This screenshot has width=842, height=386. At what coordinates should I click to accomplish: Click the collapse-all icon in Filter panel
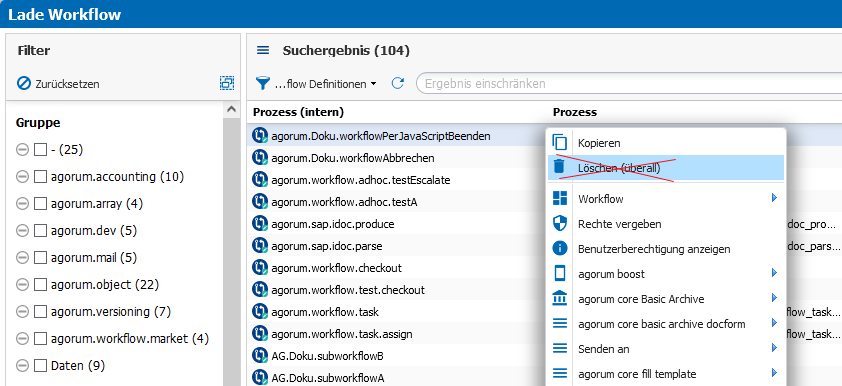click(227, 83)
